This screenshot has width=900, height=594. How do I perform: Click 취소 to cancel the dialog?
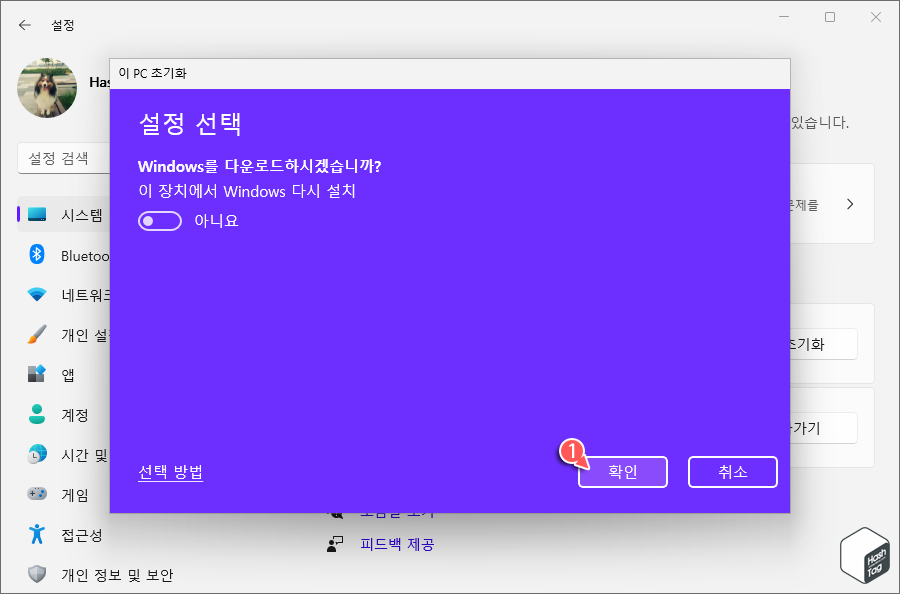click(732, 471)
